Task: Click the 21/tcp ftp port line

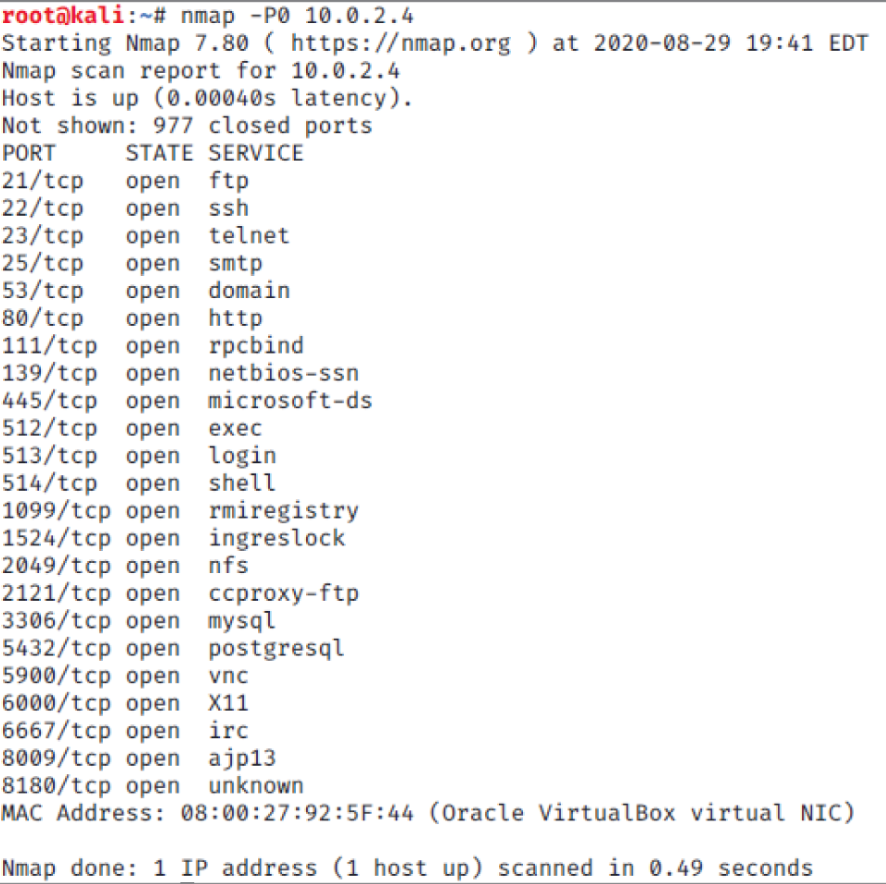Action: 125,181
